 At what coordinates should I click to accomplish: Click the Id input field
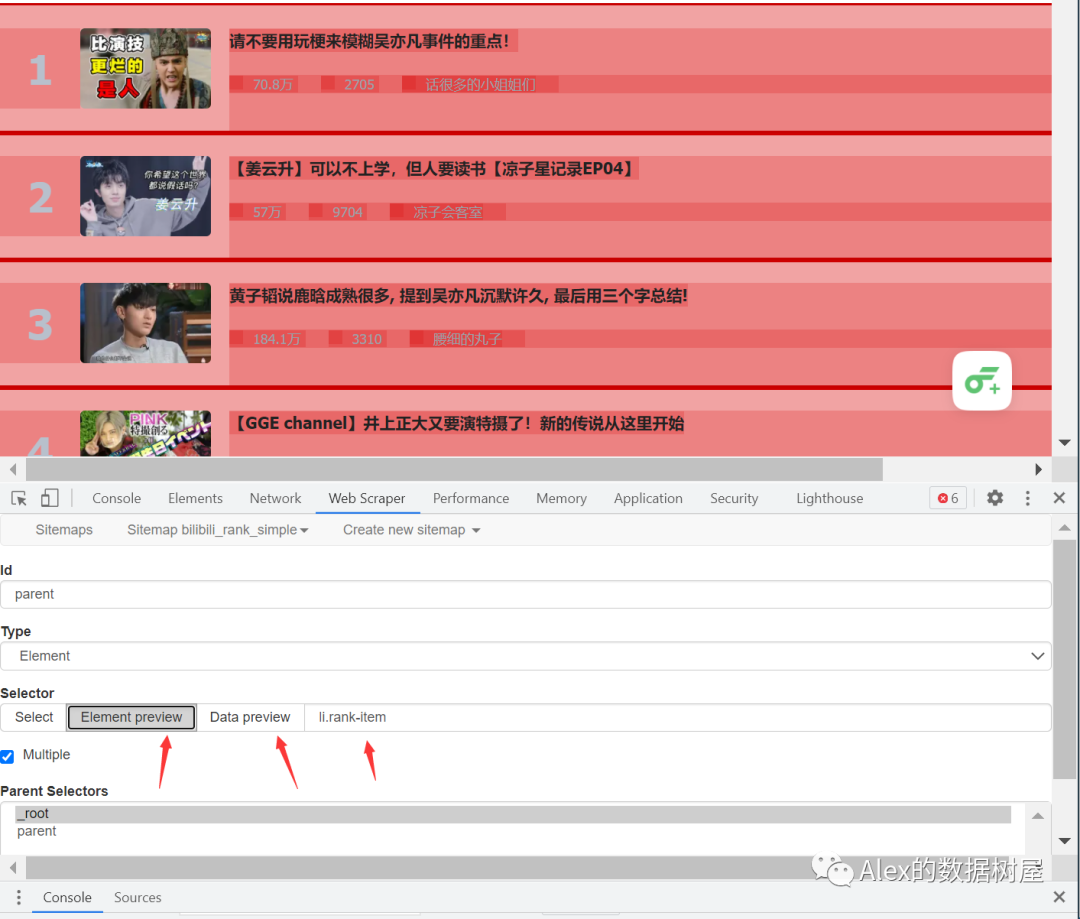[x=526, y=594]
